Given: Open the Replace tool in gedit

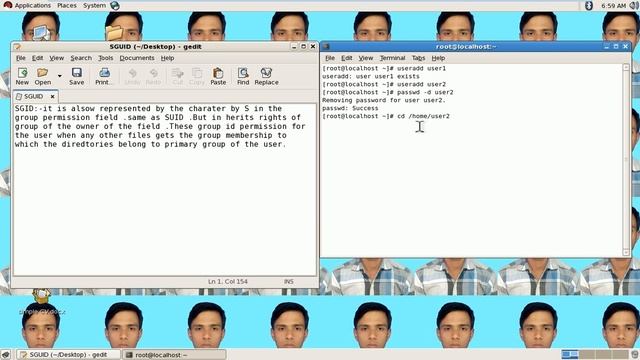Looking at the screenshot, I should tap(266, 76).
